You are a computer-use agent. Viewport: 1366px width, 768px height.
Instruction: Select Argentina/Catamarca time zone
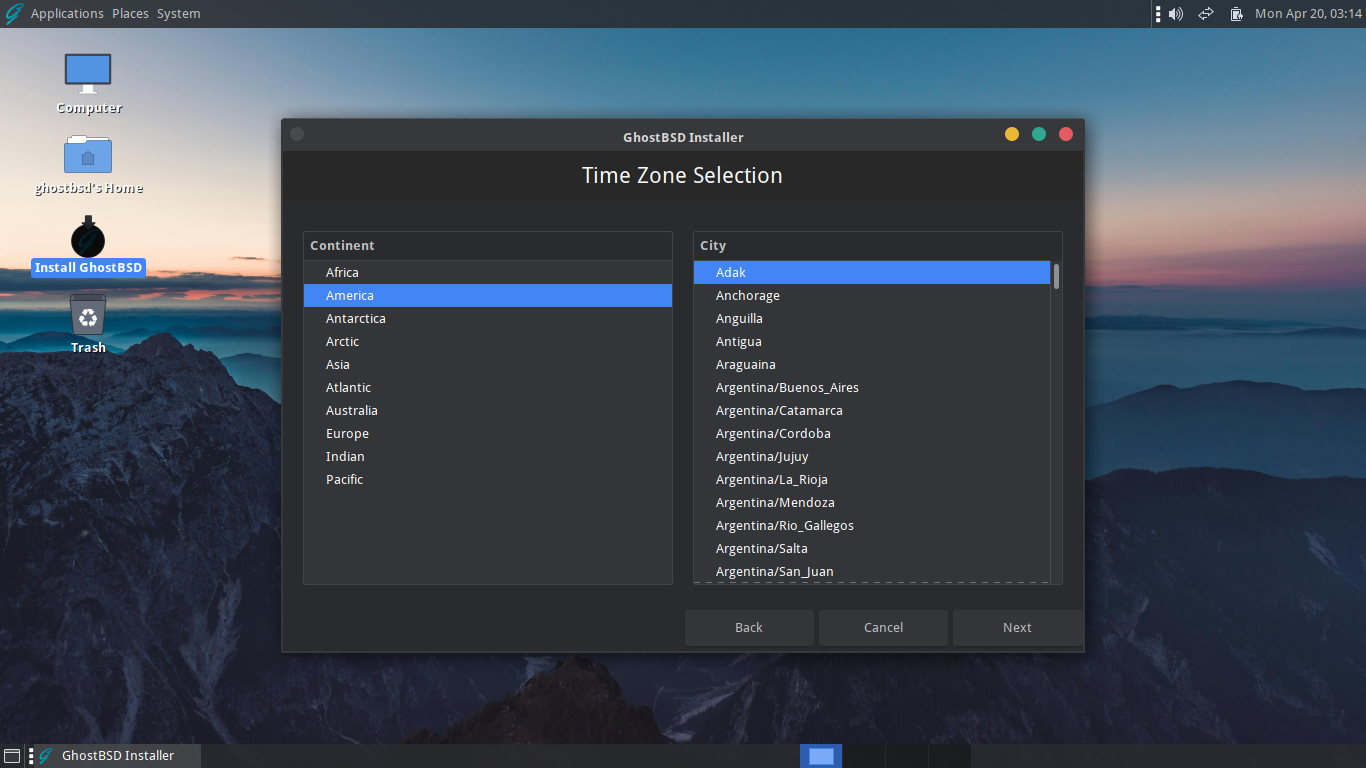(872, 411)
